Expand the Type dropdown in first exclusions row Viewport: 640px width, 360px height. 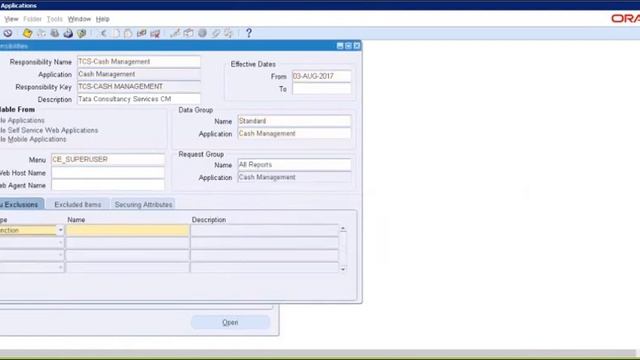click(x=60, y=230)
